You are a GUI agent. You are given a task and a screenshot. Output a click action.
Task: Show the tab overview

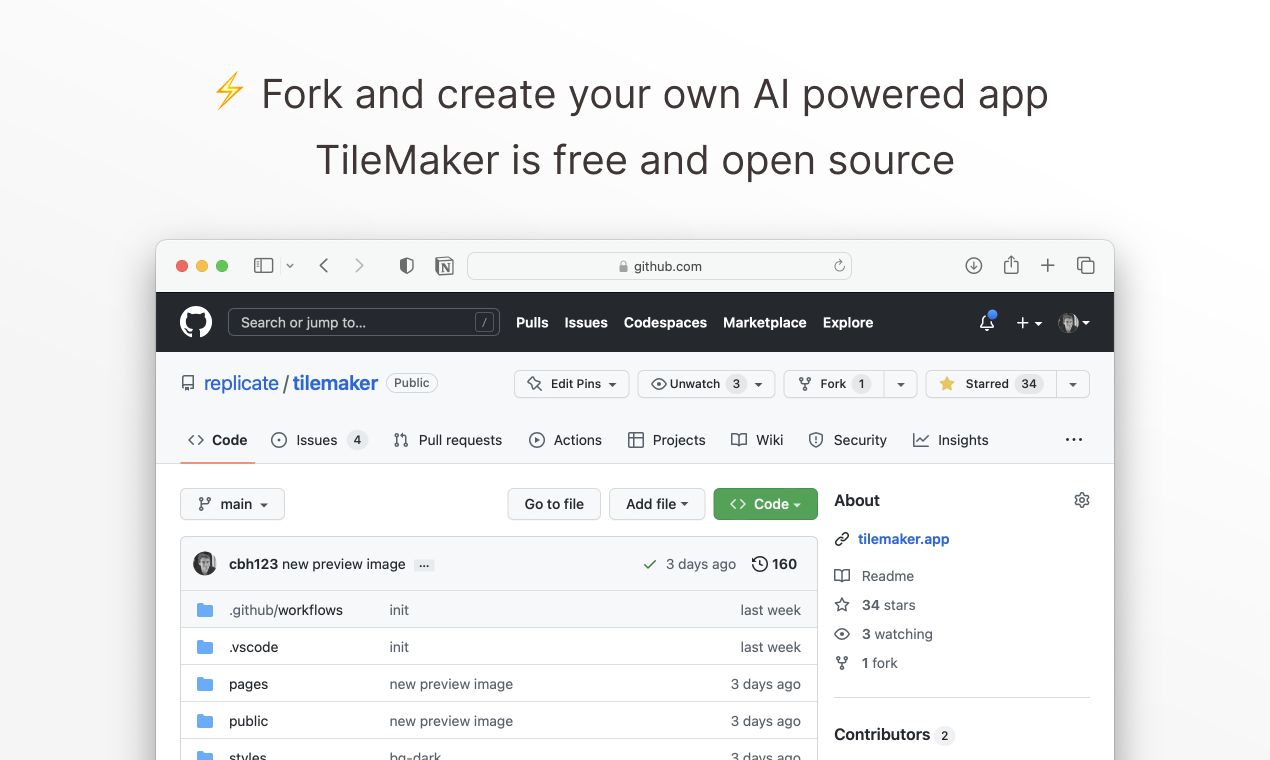[x=1085, y=265]
